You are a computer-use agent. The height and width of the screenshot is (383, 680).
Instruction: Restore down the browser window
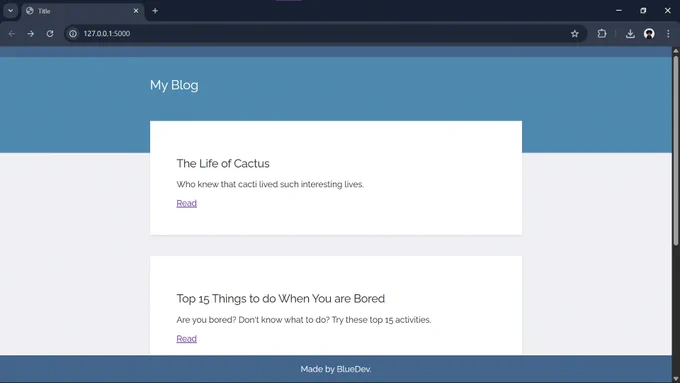pyautogui.click(x=643, y=11)
